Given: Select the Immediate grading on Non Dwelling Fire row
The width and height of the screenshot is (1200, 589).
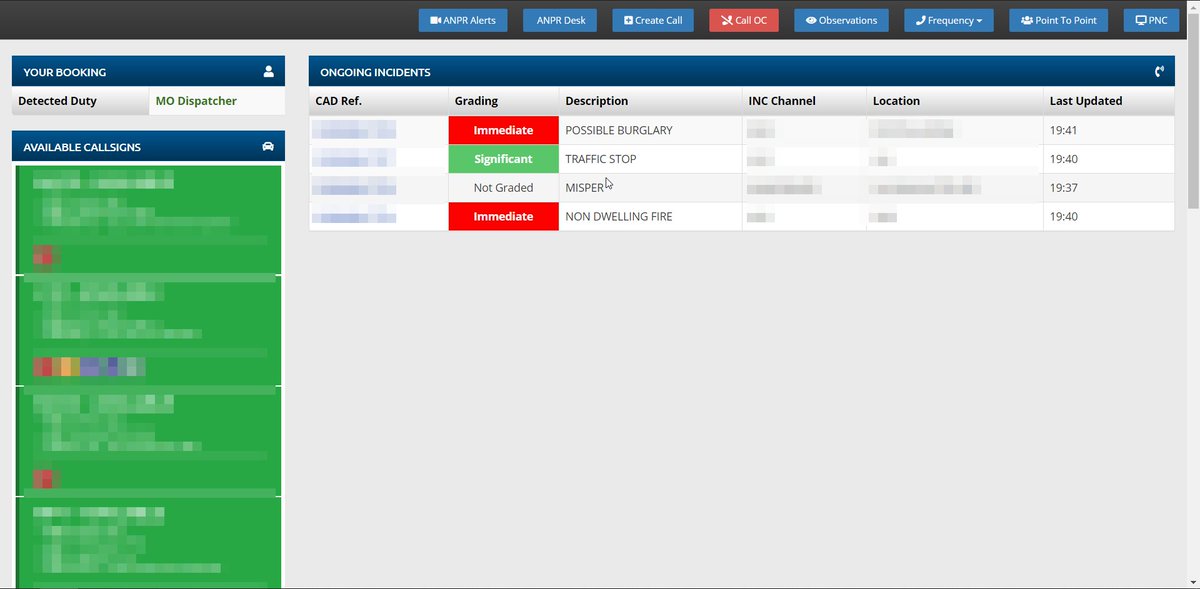Looking at the screenshot, I should [x=503, y=217].
